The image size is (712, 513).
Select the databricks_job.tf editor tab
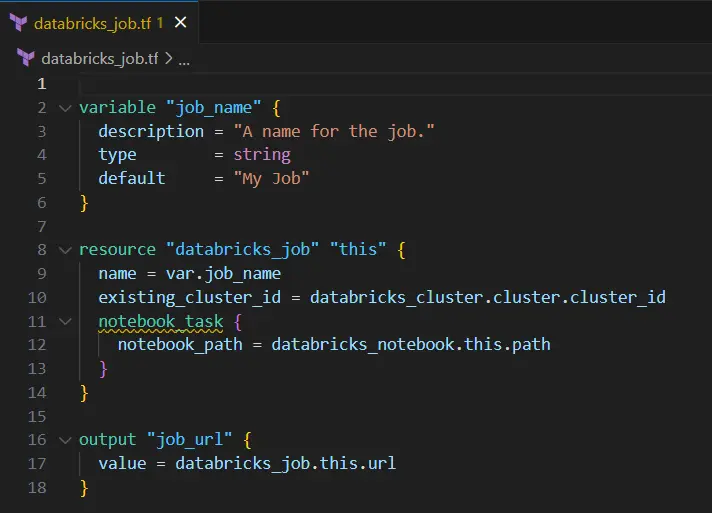pos(99,22)
